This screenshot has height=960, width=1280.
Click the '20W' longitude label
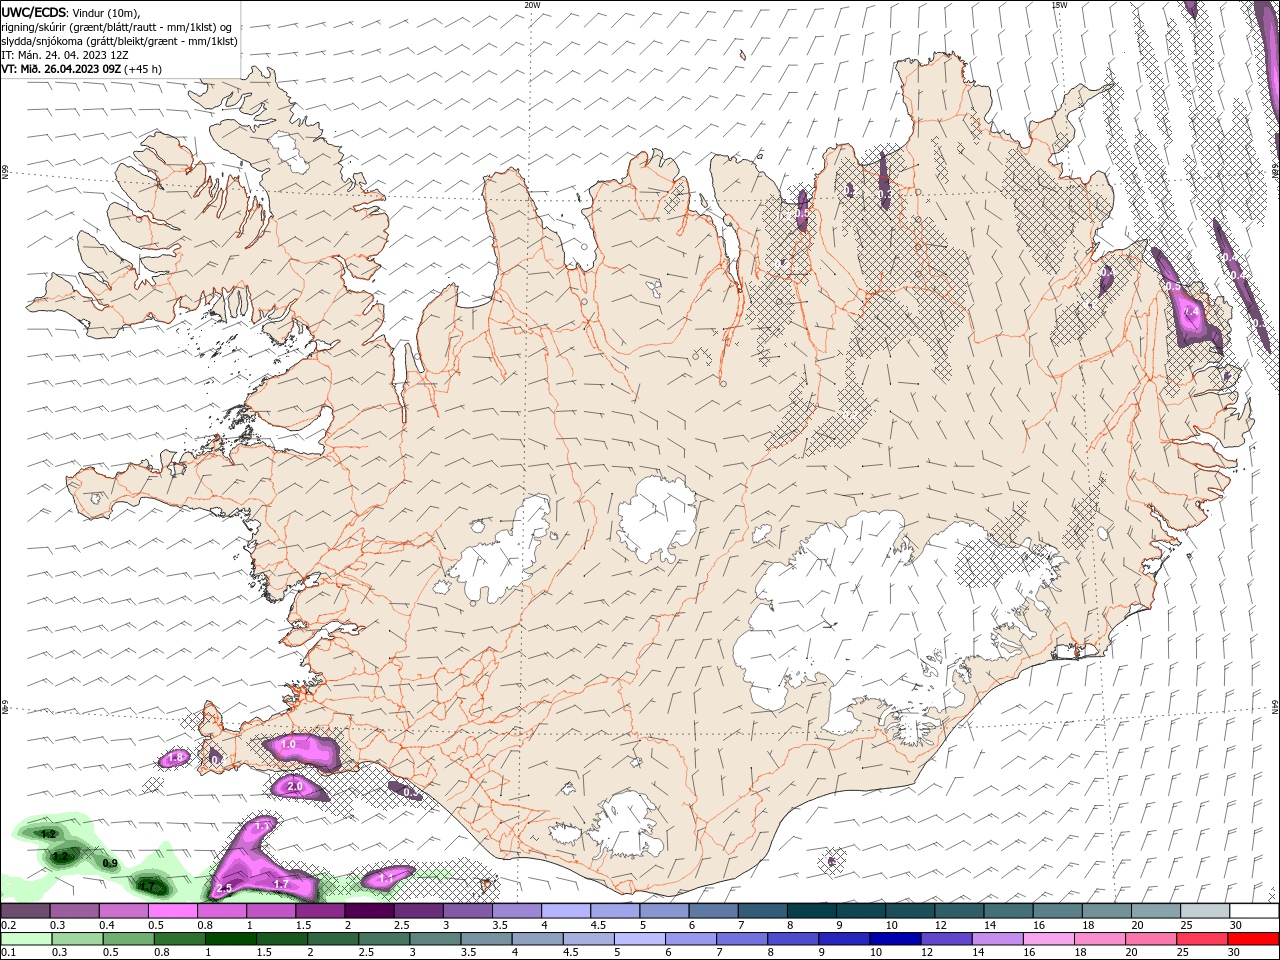[x=532, y=5]
